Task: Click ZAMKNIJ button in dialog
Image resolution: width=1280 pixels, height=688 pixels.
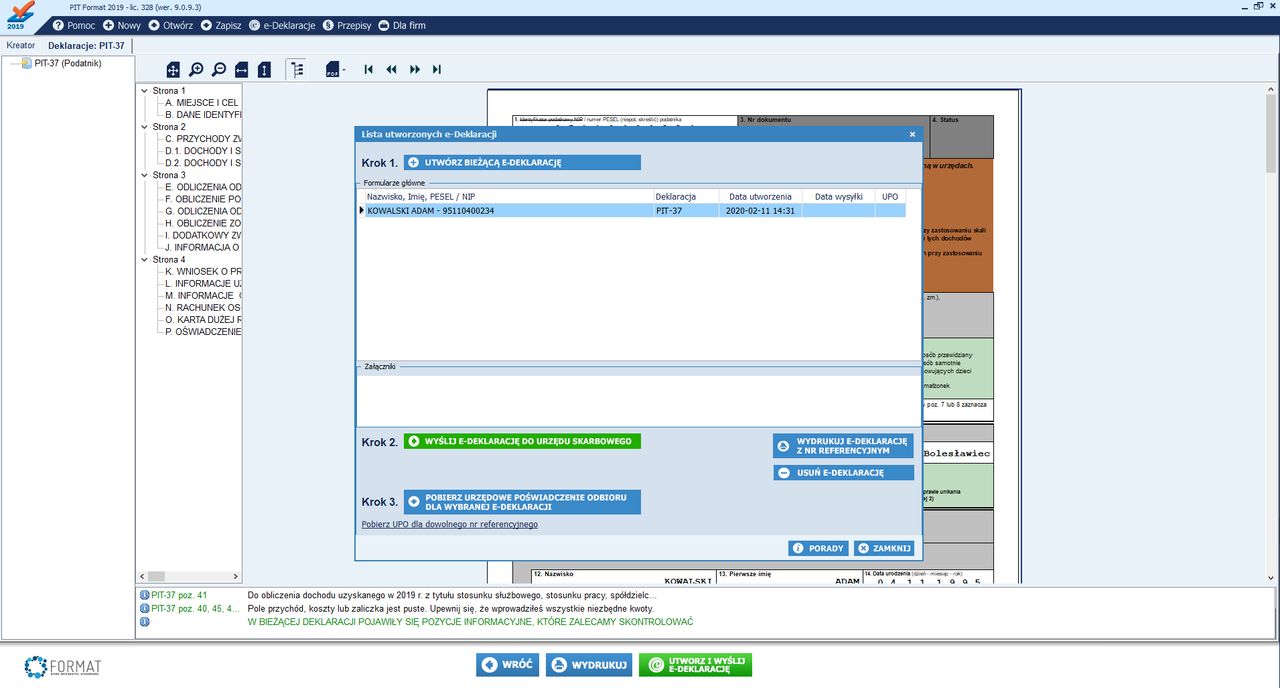Action: 884,548
